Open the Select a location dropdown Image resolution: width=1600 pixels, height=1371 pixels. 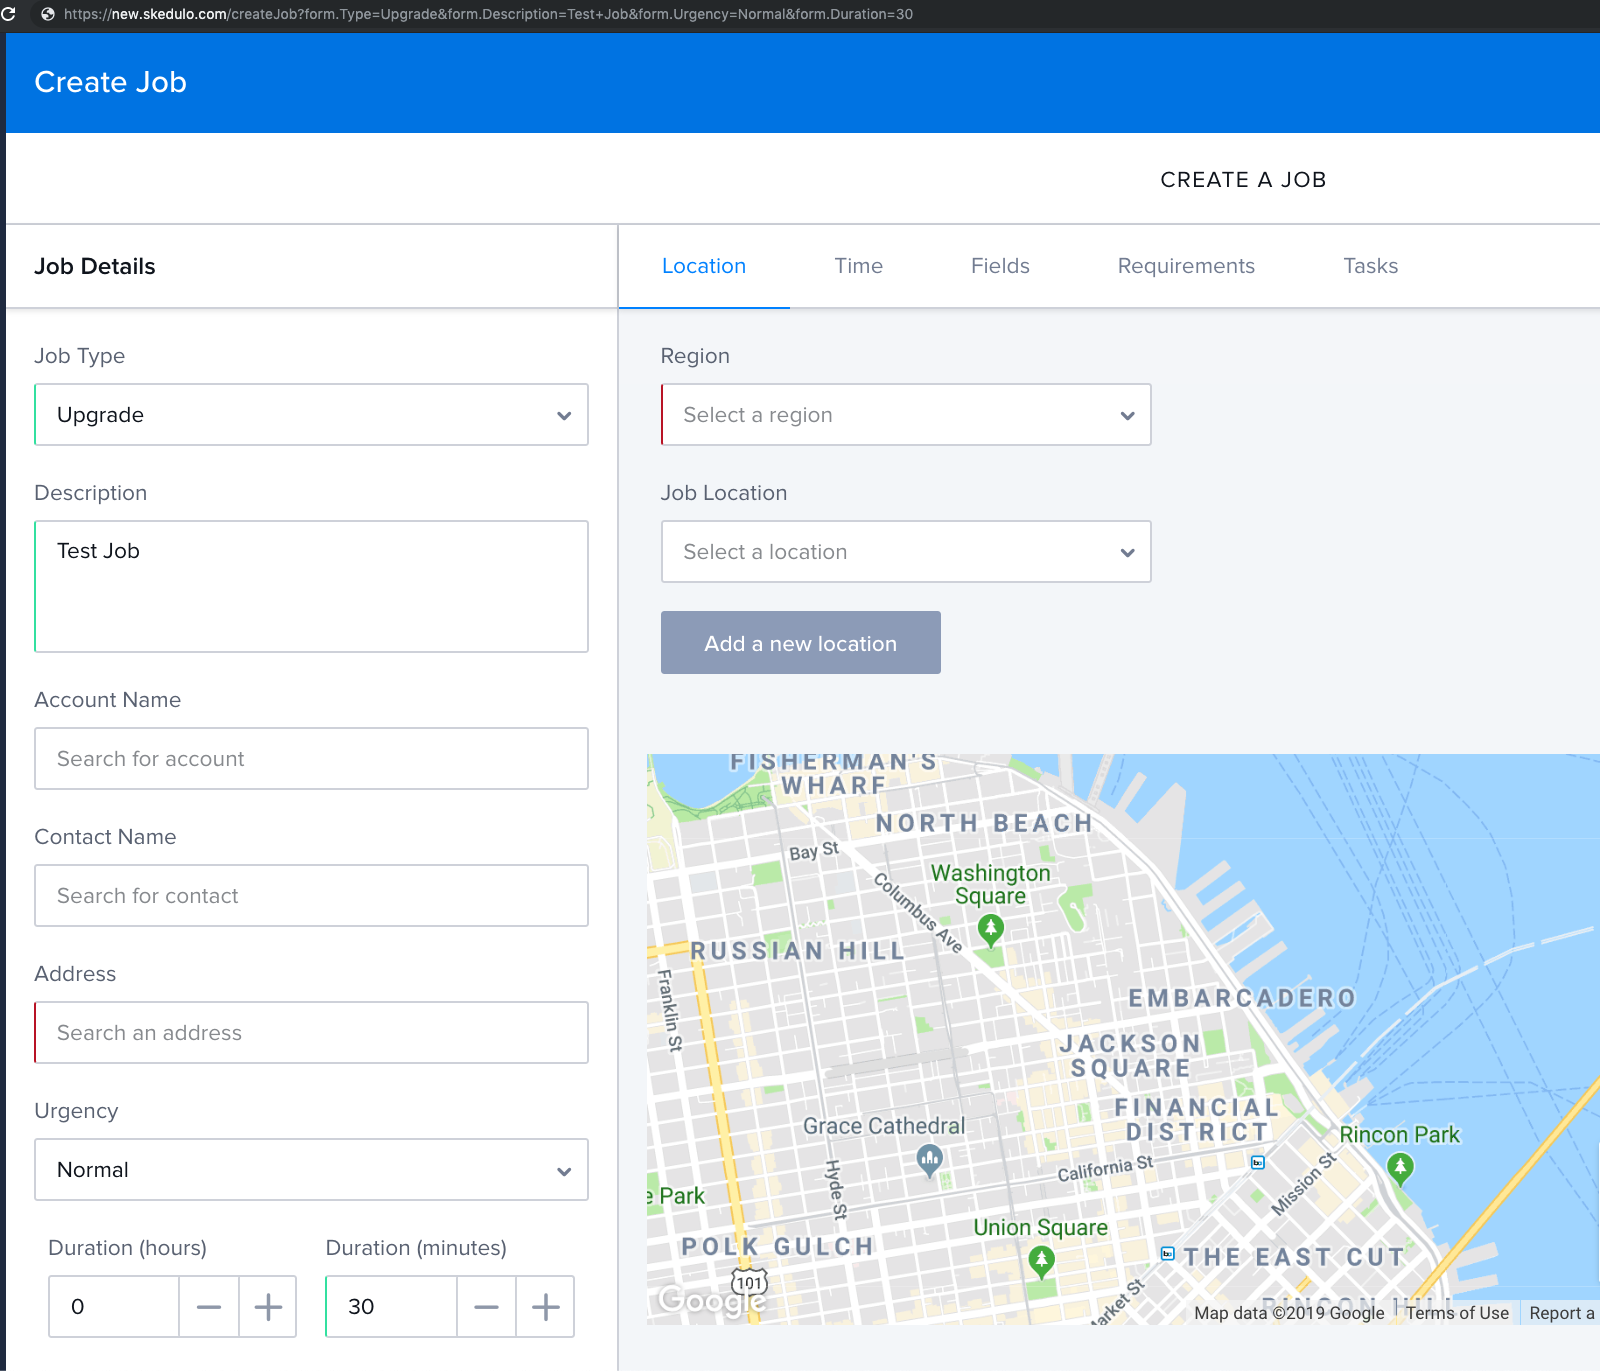[x=905, y=552]
